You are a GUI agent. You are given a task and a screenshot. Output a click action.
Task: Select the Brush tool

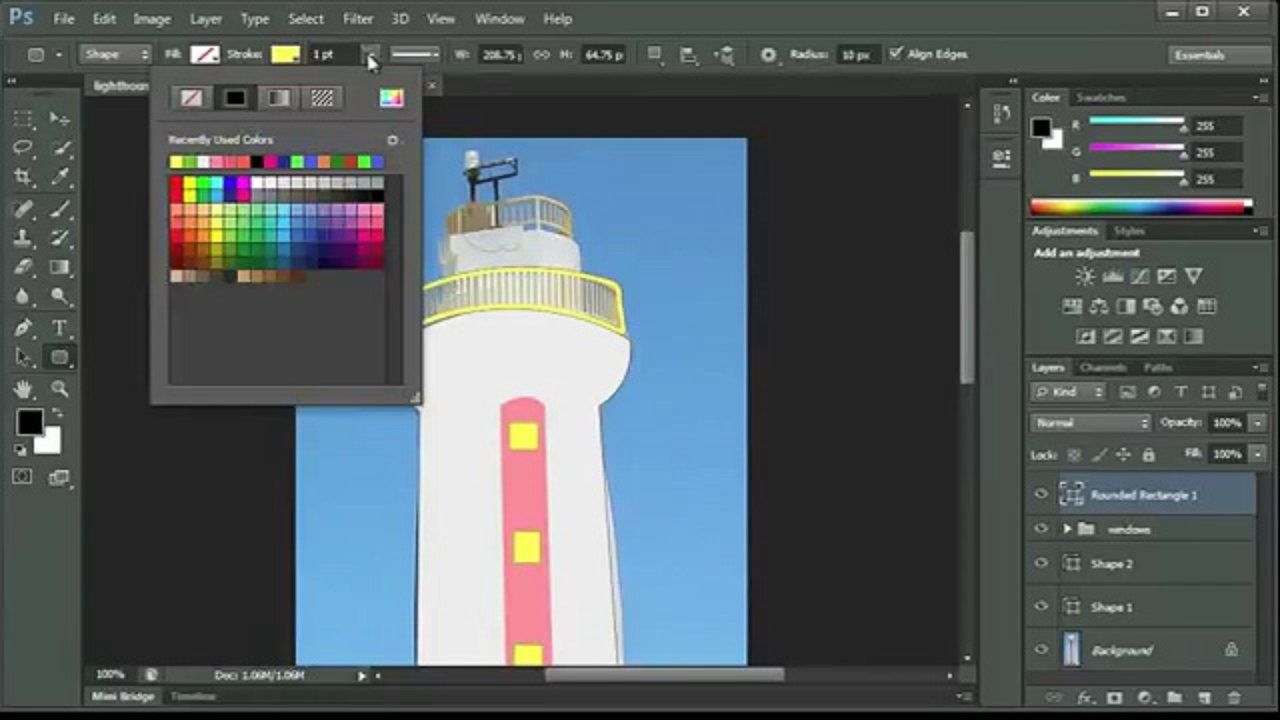(60, 209)
